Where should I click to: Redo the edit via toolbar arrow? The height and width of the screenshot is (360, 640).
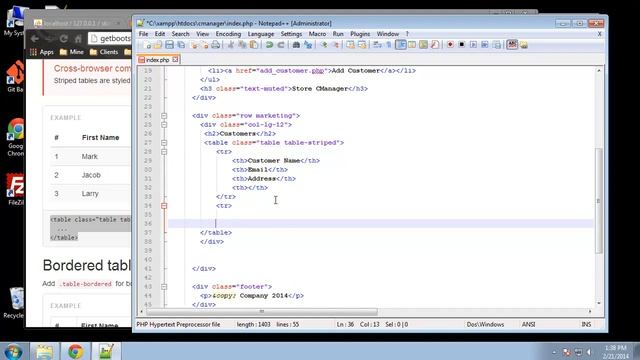pyautogui.click(x=281, y=45)
